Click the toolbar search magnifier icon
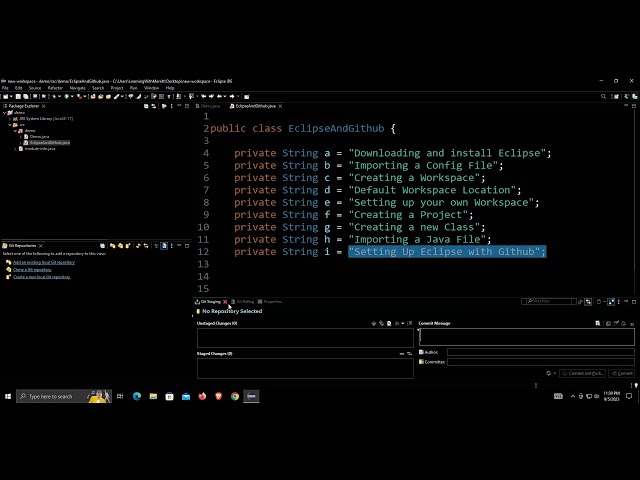The height and width of the screenshot is (480, 640). click(x=603, y=97)
